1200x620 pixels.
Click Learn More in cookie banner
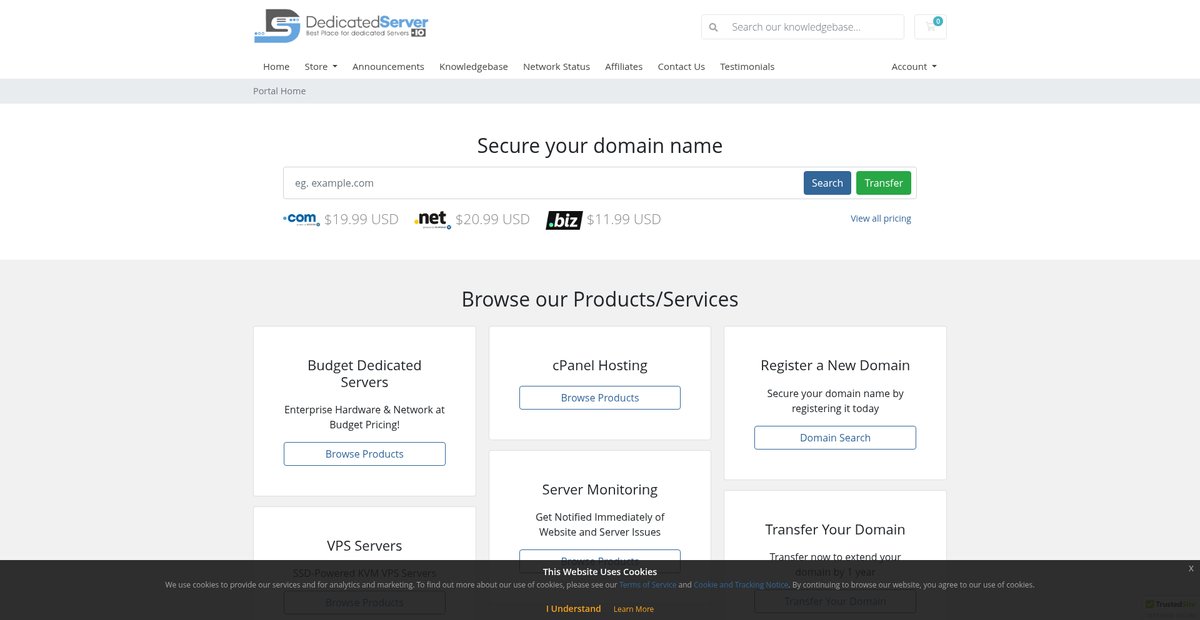tap(633, 609)
